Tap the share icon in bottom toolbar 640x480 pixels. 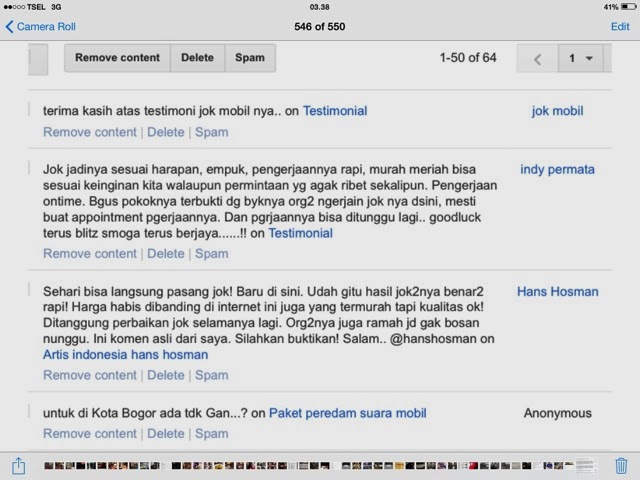18,465
